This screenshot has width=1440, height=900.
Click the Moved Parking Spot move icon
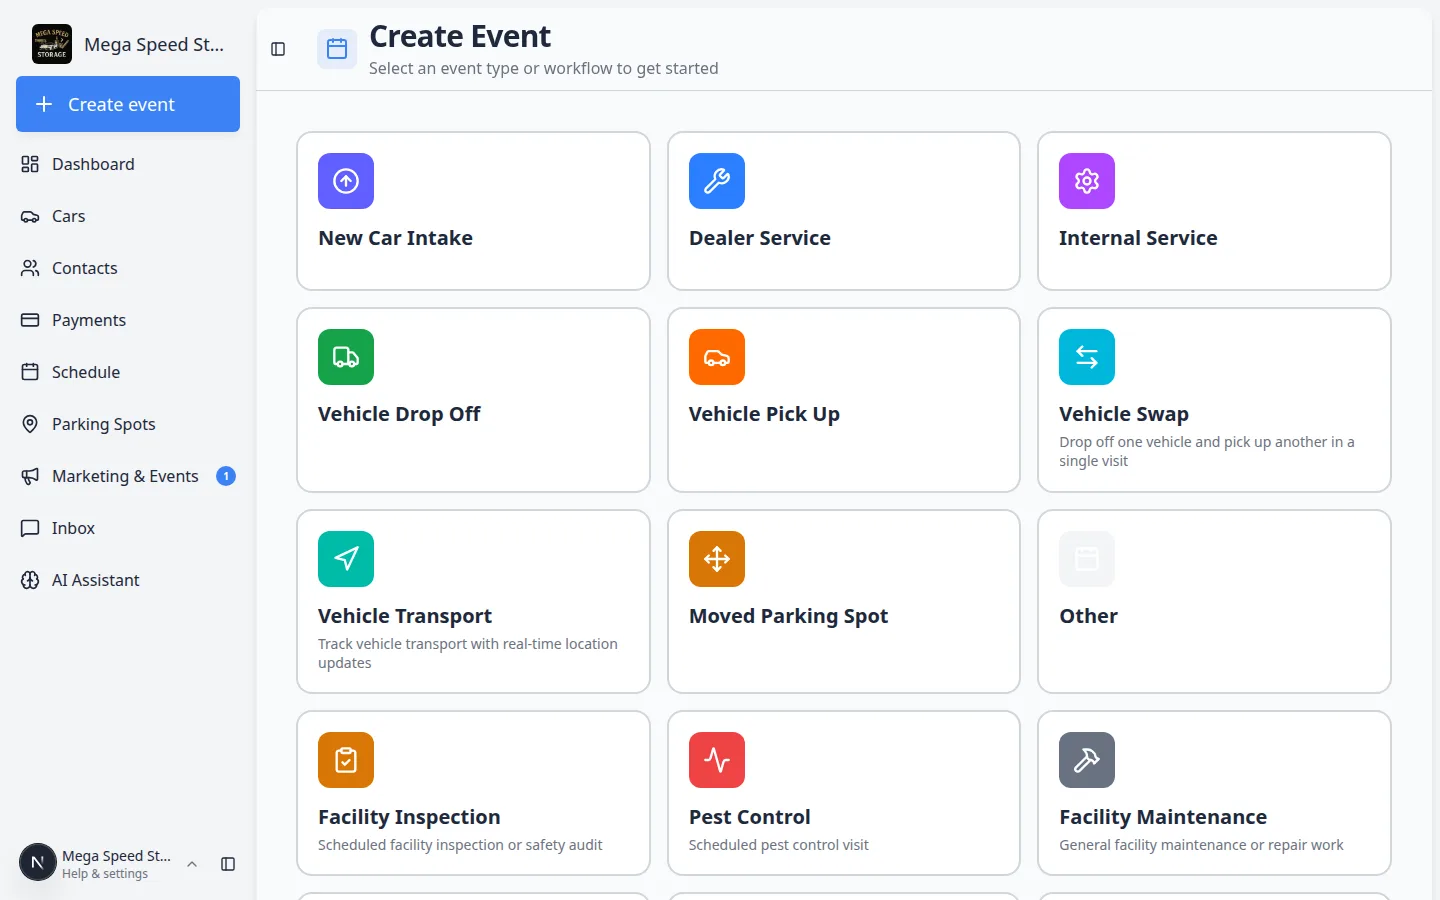[717, 559]
